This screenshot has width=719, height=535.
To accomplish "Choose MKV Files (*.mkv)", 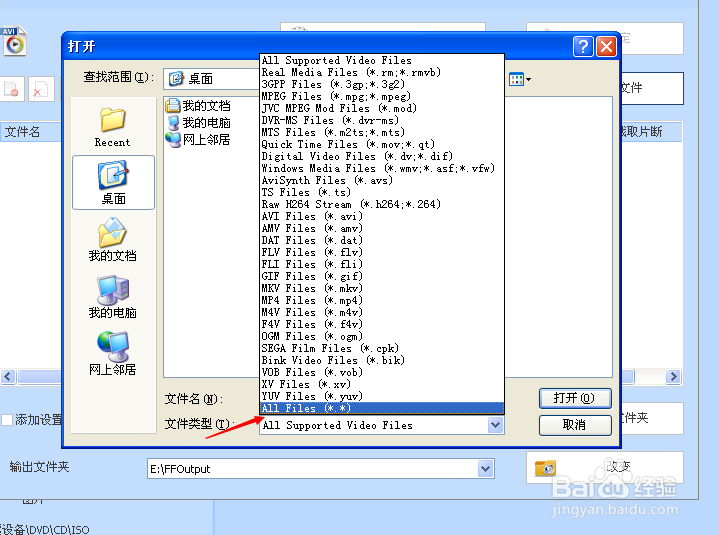I will tap(382, 288).
